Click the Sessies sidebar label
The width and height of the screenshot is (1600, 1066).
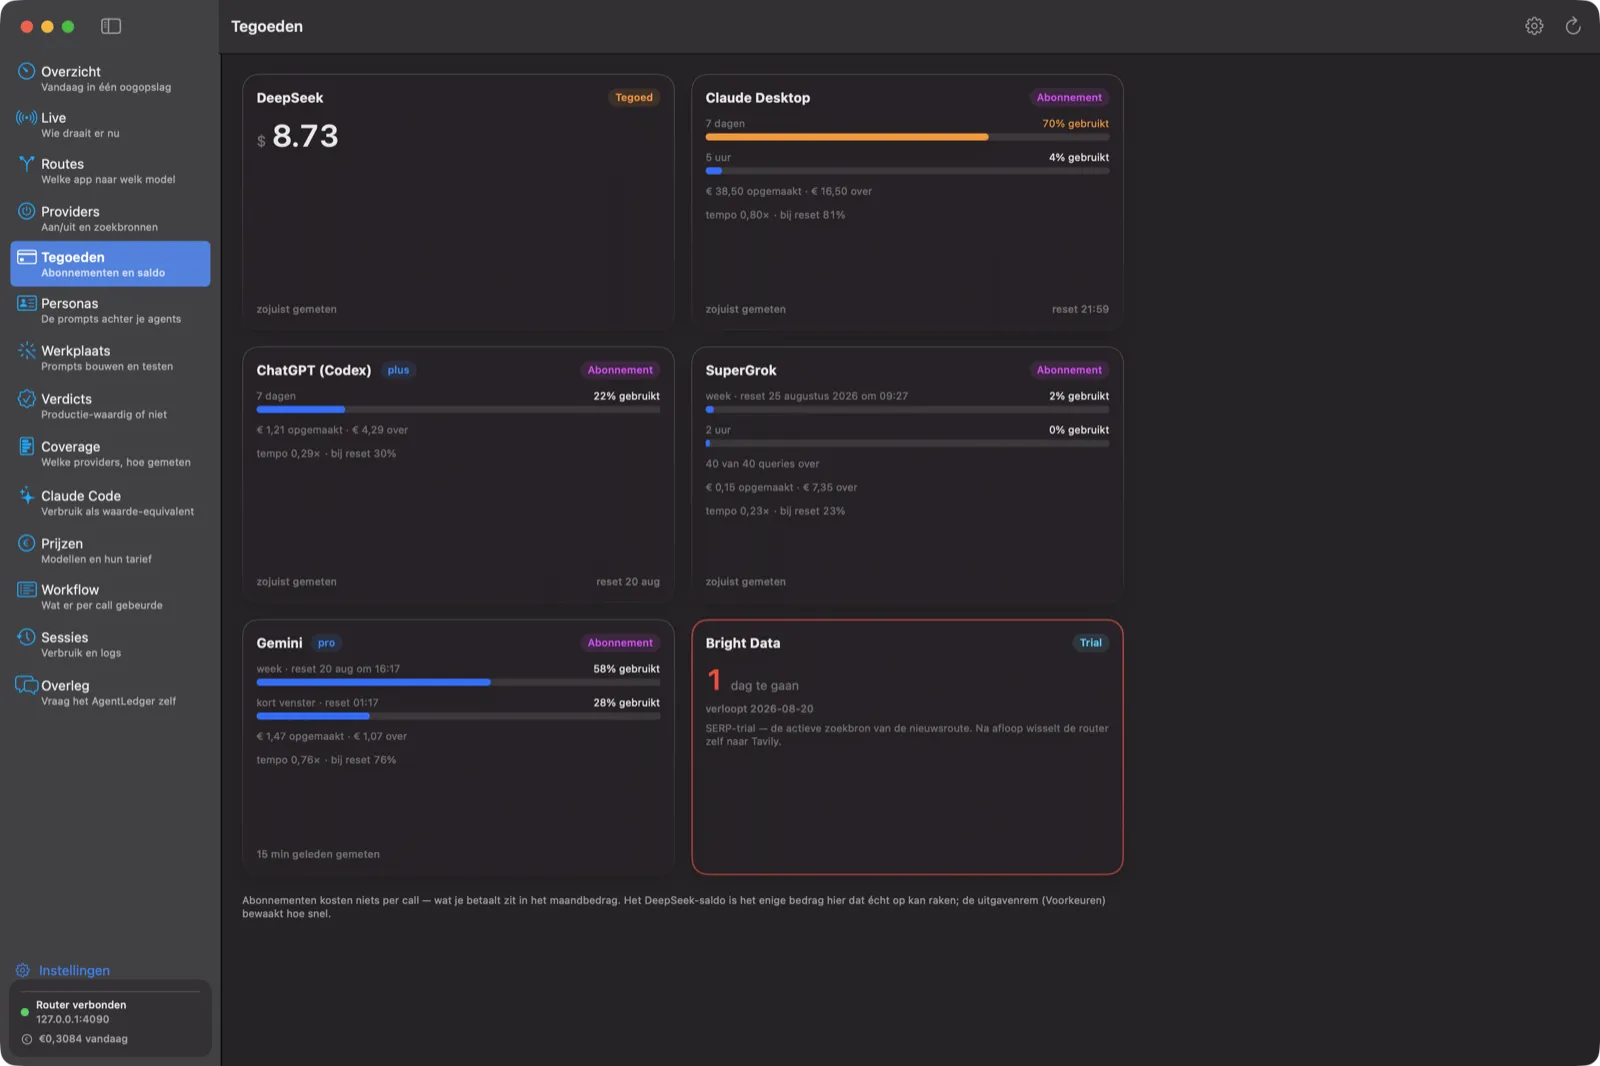pyautogui.click(x=64, y=637)
